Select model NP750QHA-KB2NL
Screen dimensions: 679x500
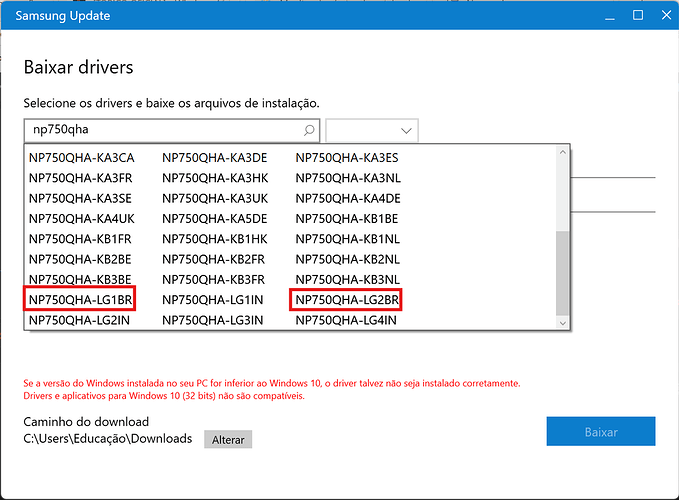tap(348, 260)
